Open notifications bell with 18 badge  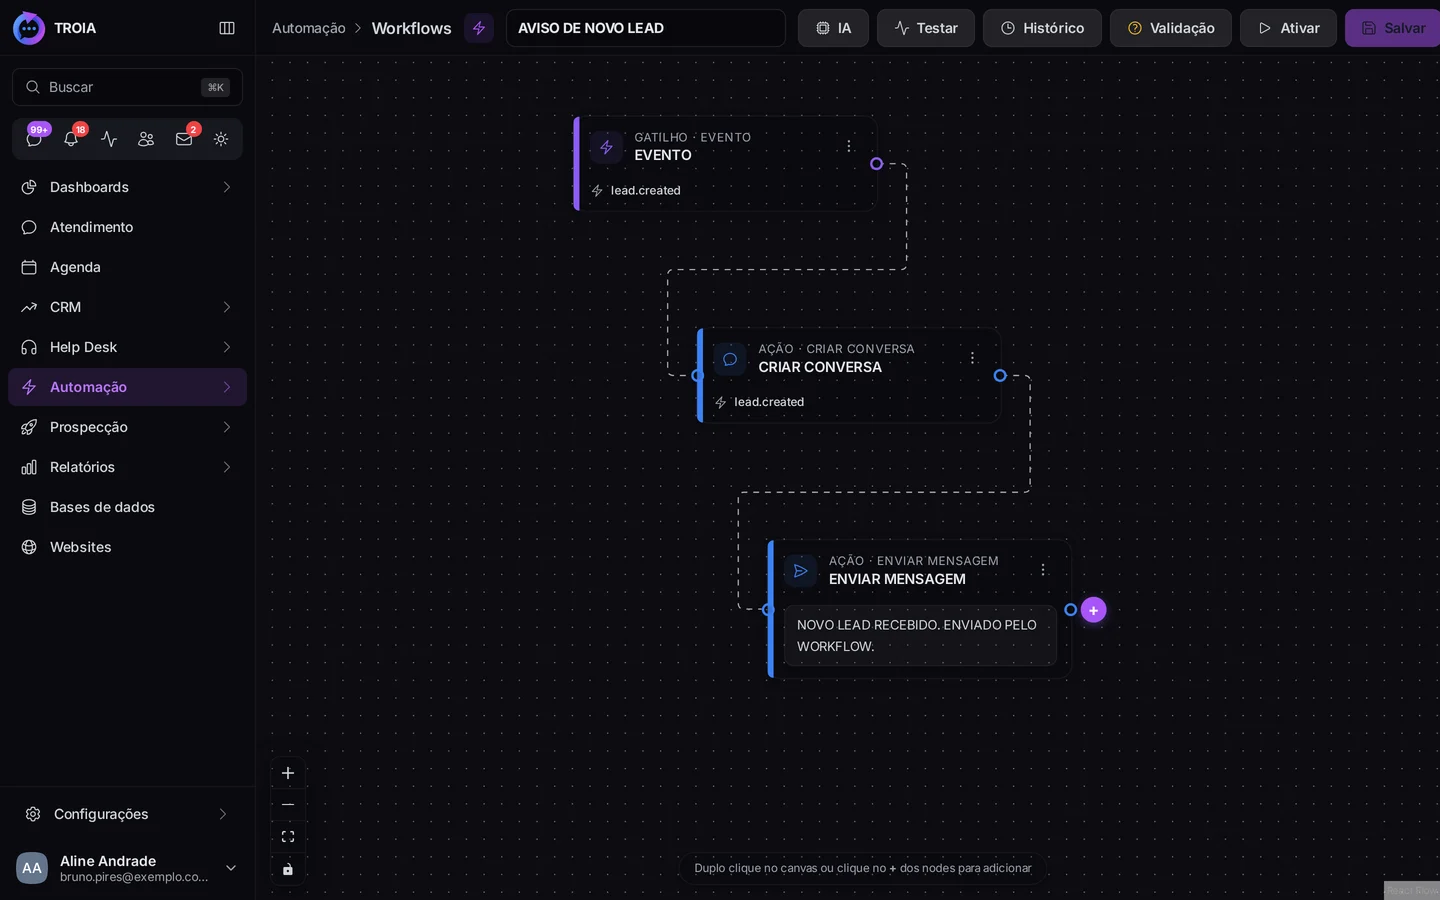click(71, 139)
